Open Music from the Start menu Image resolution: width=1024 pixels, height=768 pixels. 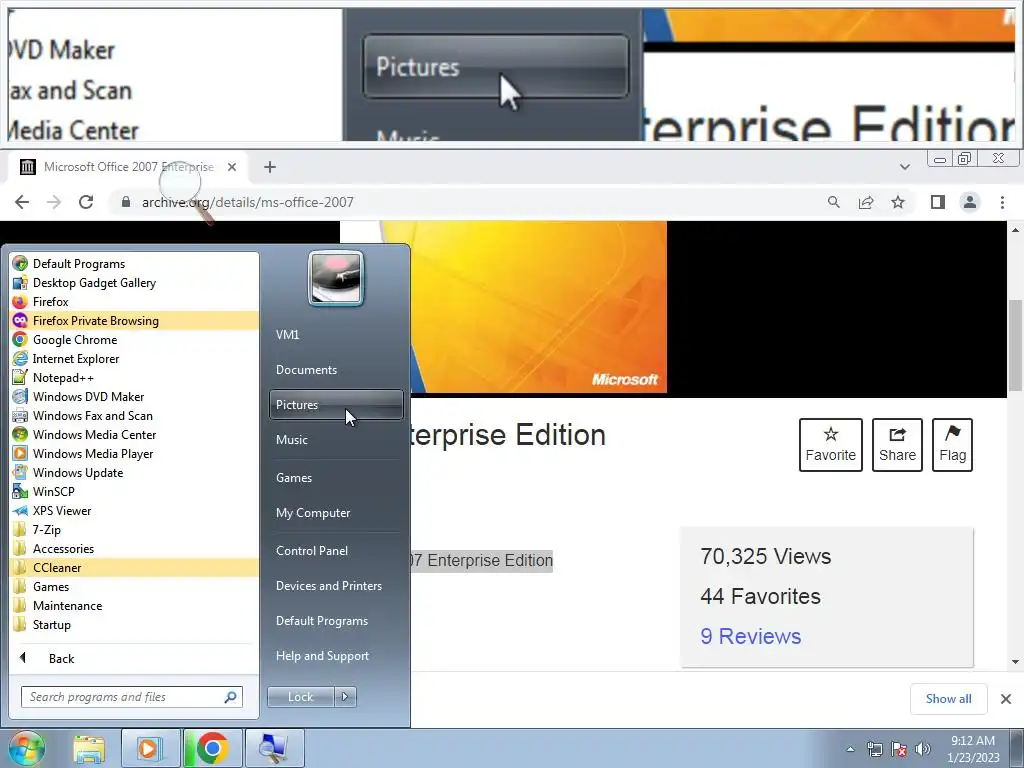pyautogui.click(x=336, y=440)
